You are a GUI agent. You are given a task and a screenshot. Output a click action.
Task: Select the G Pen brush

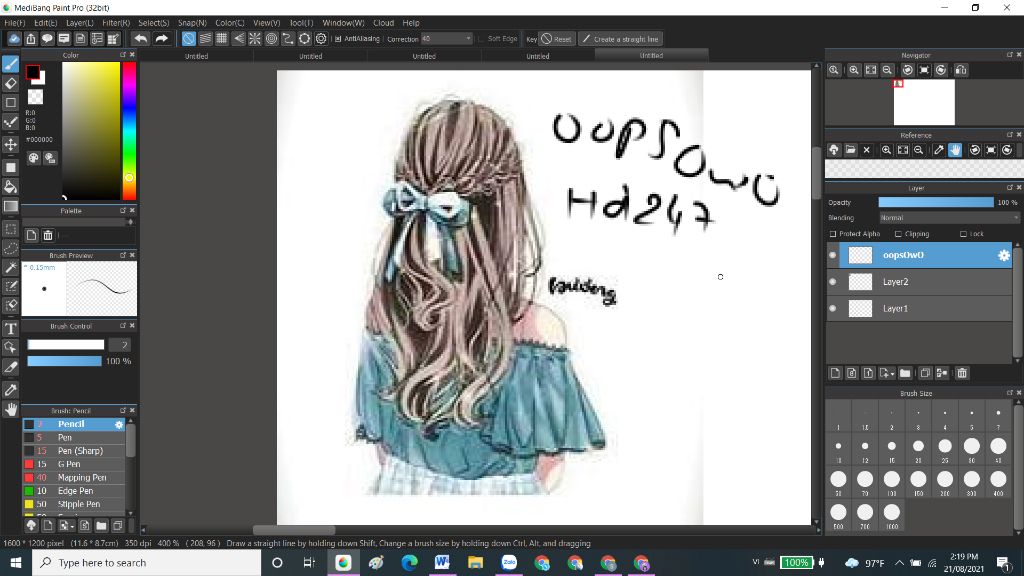pos(70,464)
